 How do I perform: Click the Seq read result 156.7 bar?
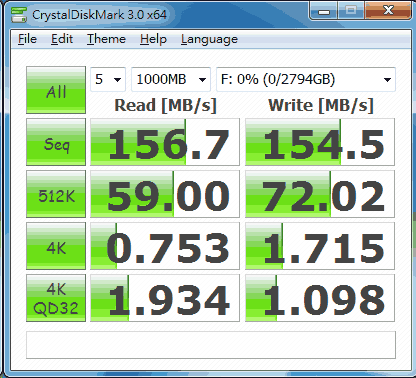tap(165, 142)
